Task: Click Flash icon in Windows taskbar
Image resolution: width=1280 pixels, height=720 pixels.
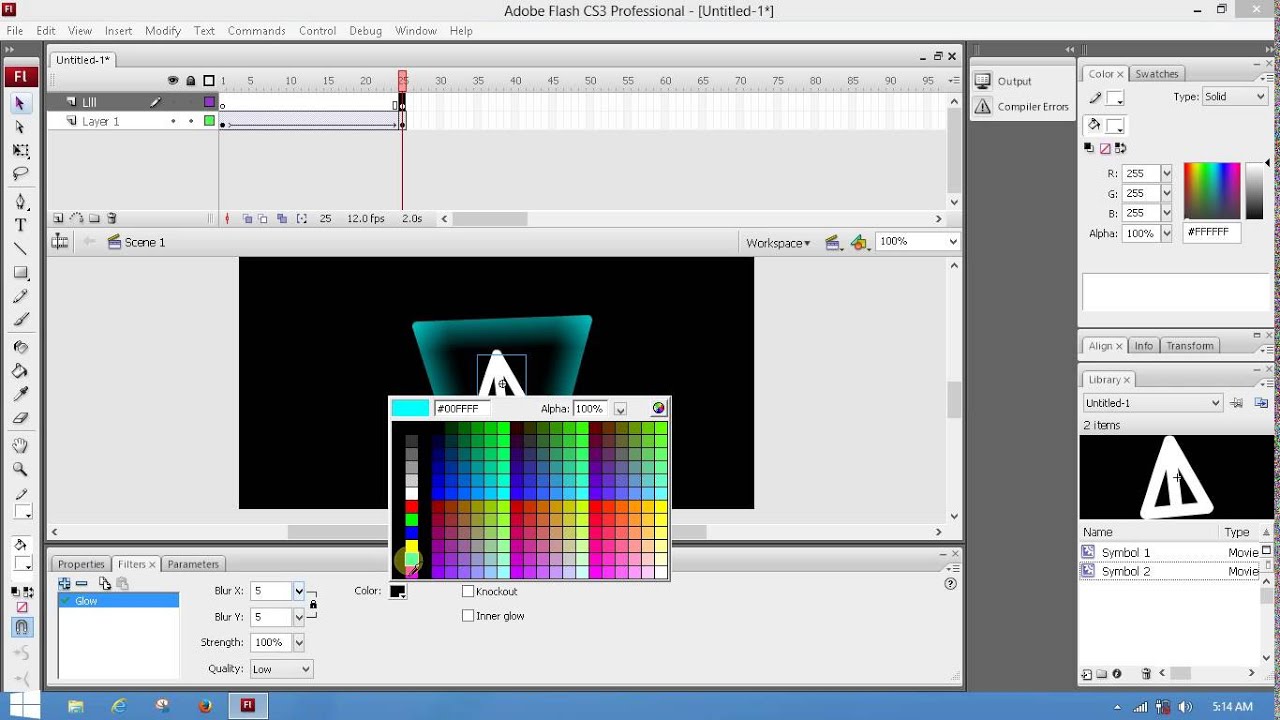Action: (247, 705)
